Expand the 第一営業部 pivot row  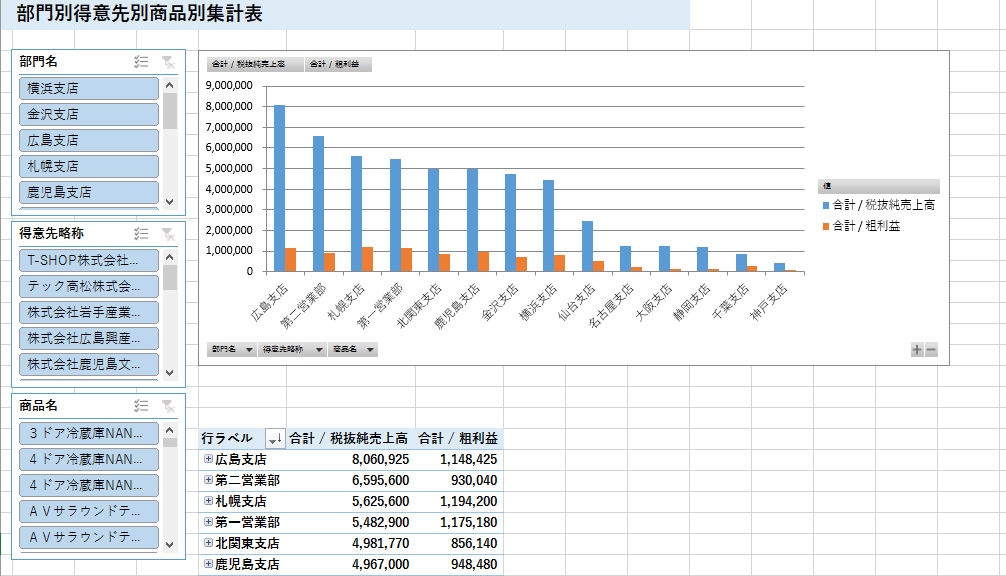(208, 522)
